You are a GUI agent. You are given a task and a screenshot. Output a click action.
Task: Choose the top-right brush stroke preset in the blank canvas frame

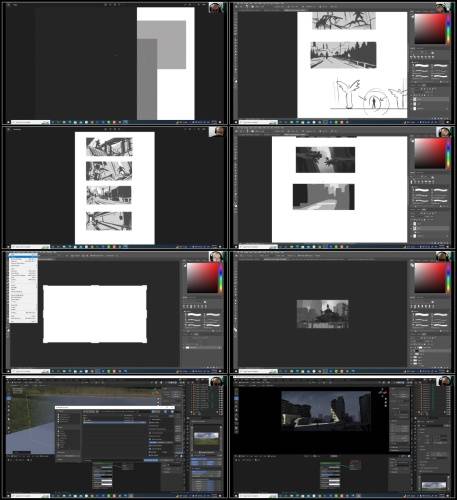pos(212,315)
